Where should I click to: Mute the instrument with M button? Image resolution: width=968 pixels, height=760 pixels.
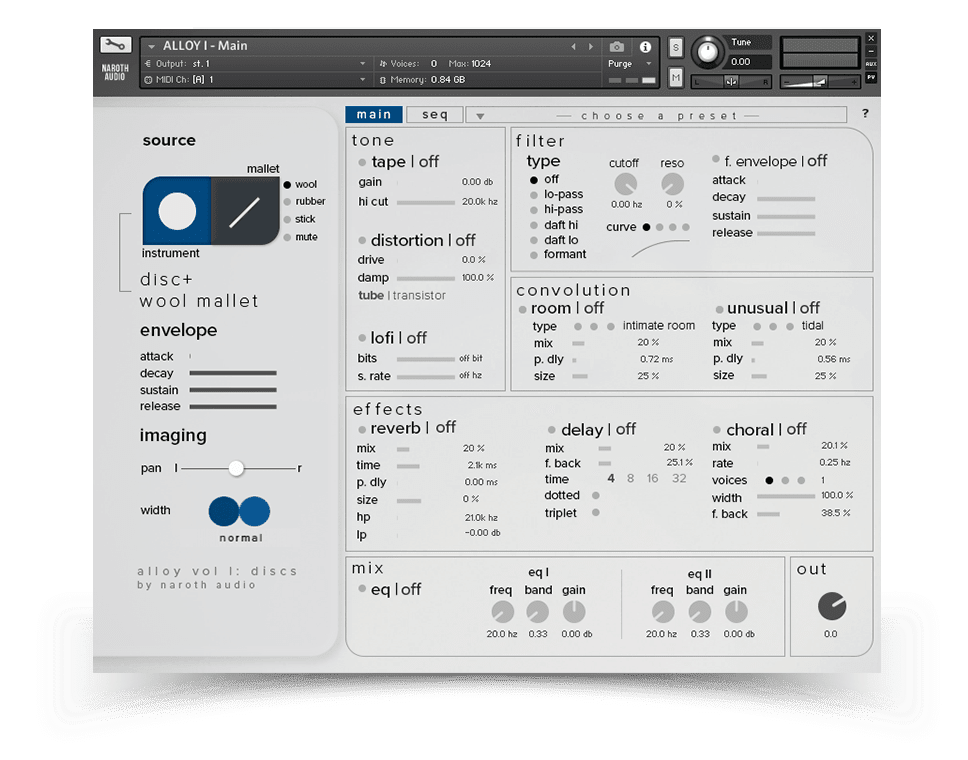pos(676,78)
